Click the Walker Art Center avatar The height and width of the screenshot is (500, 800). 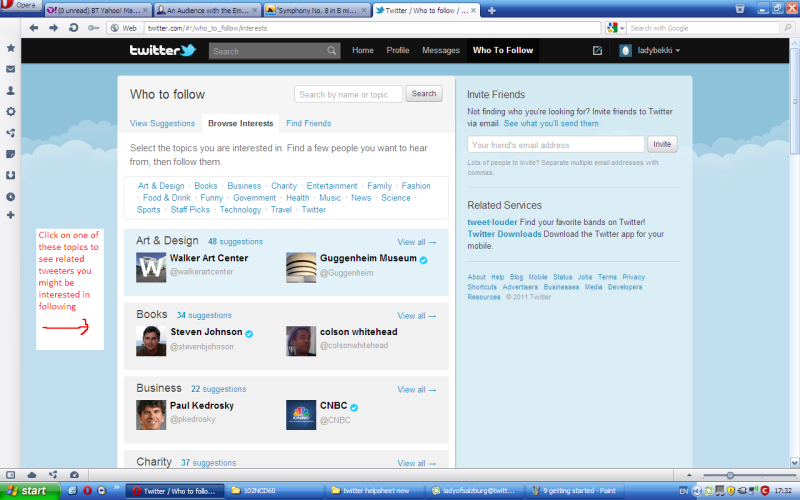151,267
